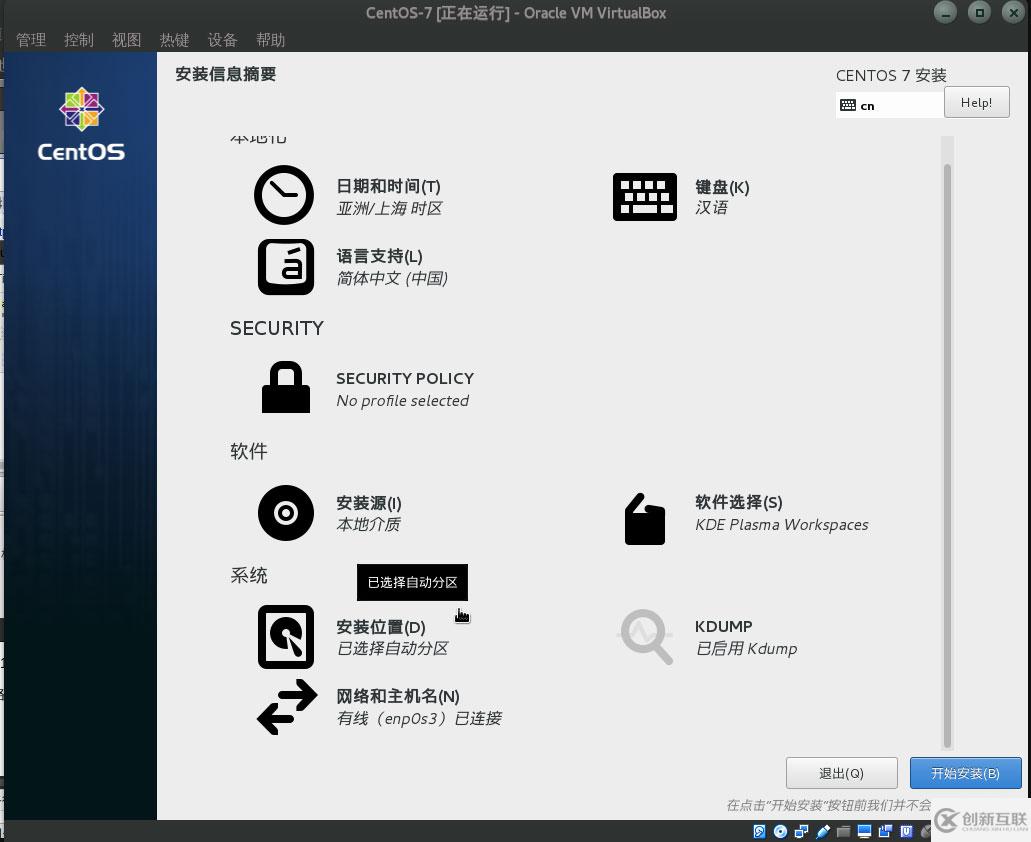This screenshot has width=1031, height=842.
Task: Open the 控制 menu
Action: [79, 40]
